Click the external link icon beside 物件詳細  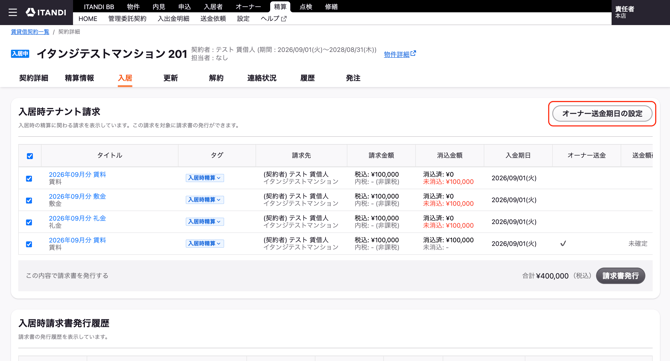click(x=413, y=54)
